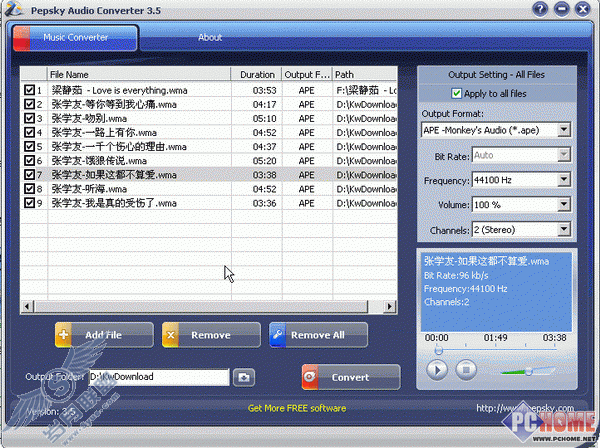Click the 03:38 timeline end label

(x=554, y=338)
